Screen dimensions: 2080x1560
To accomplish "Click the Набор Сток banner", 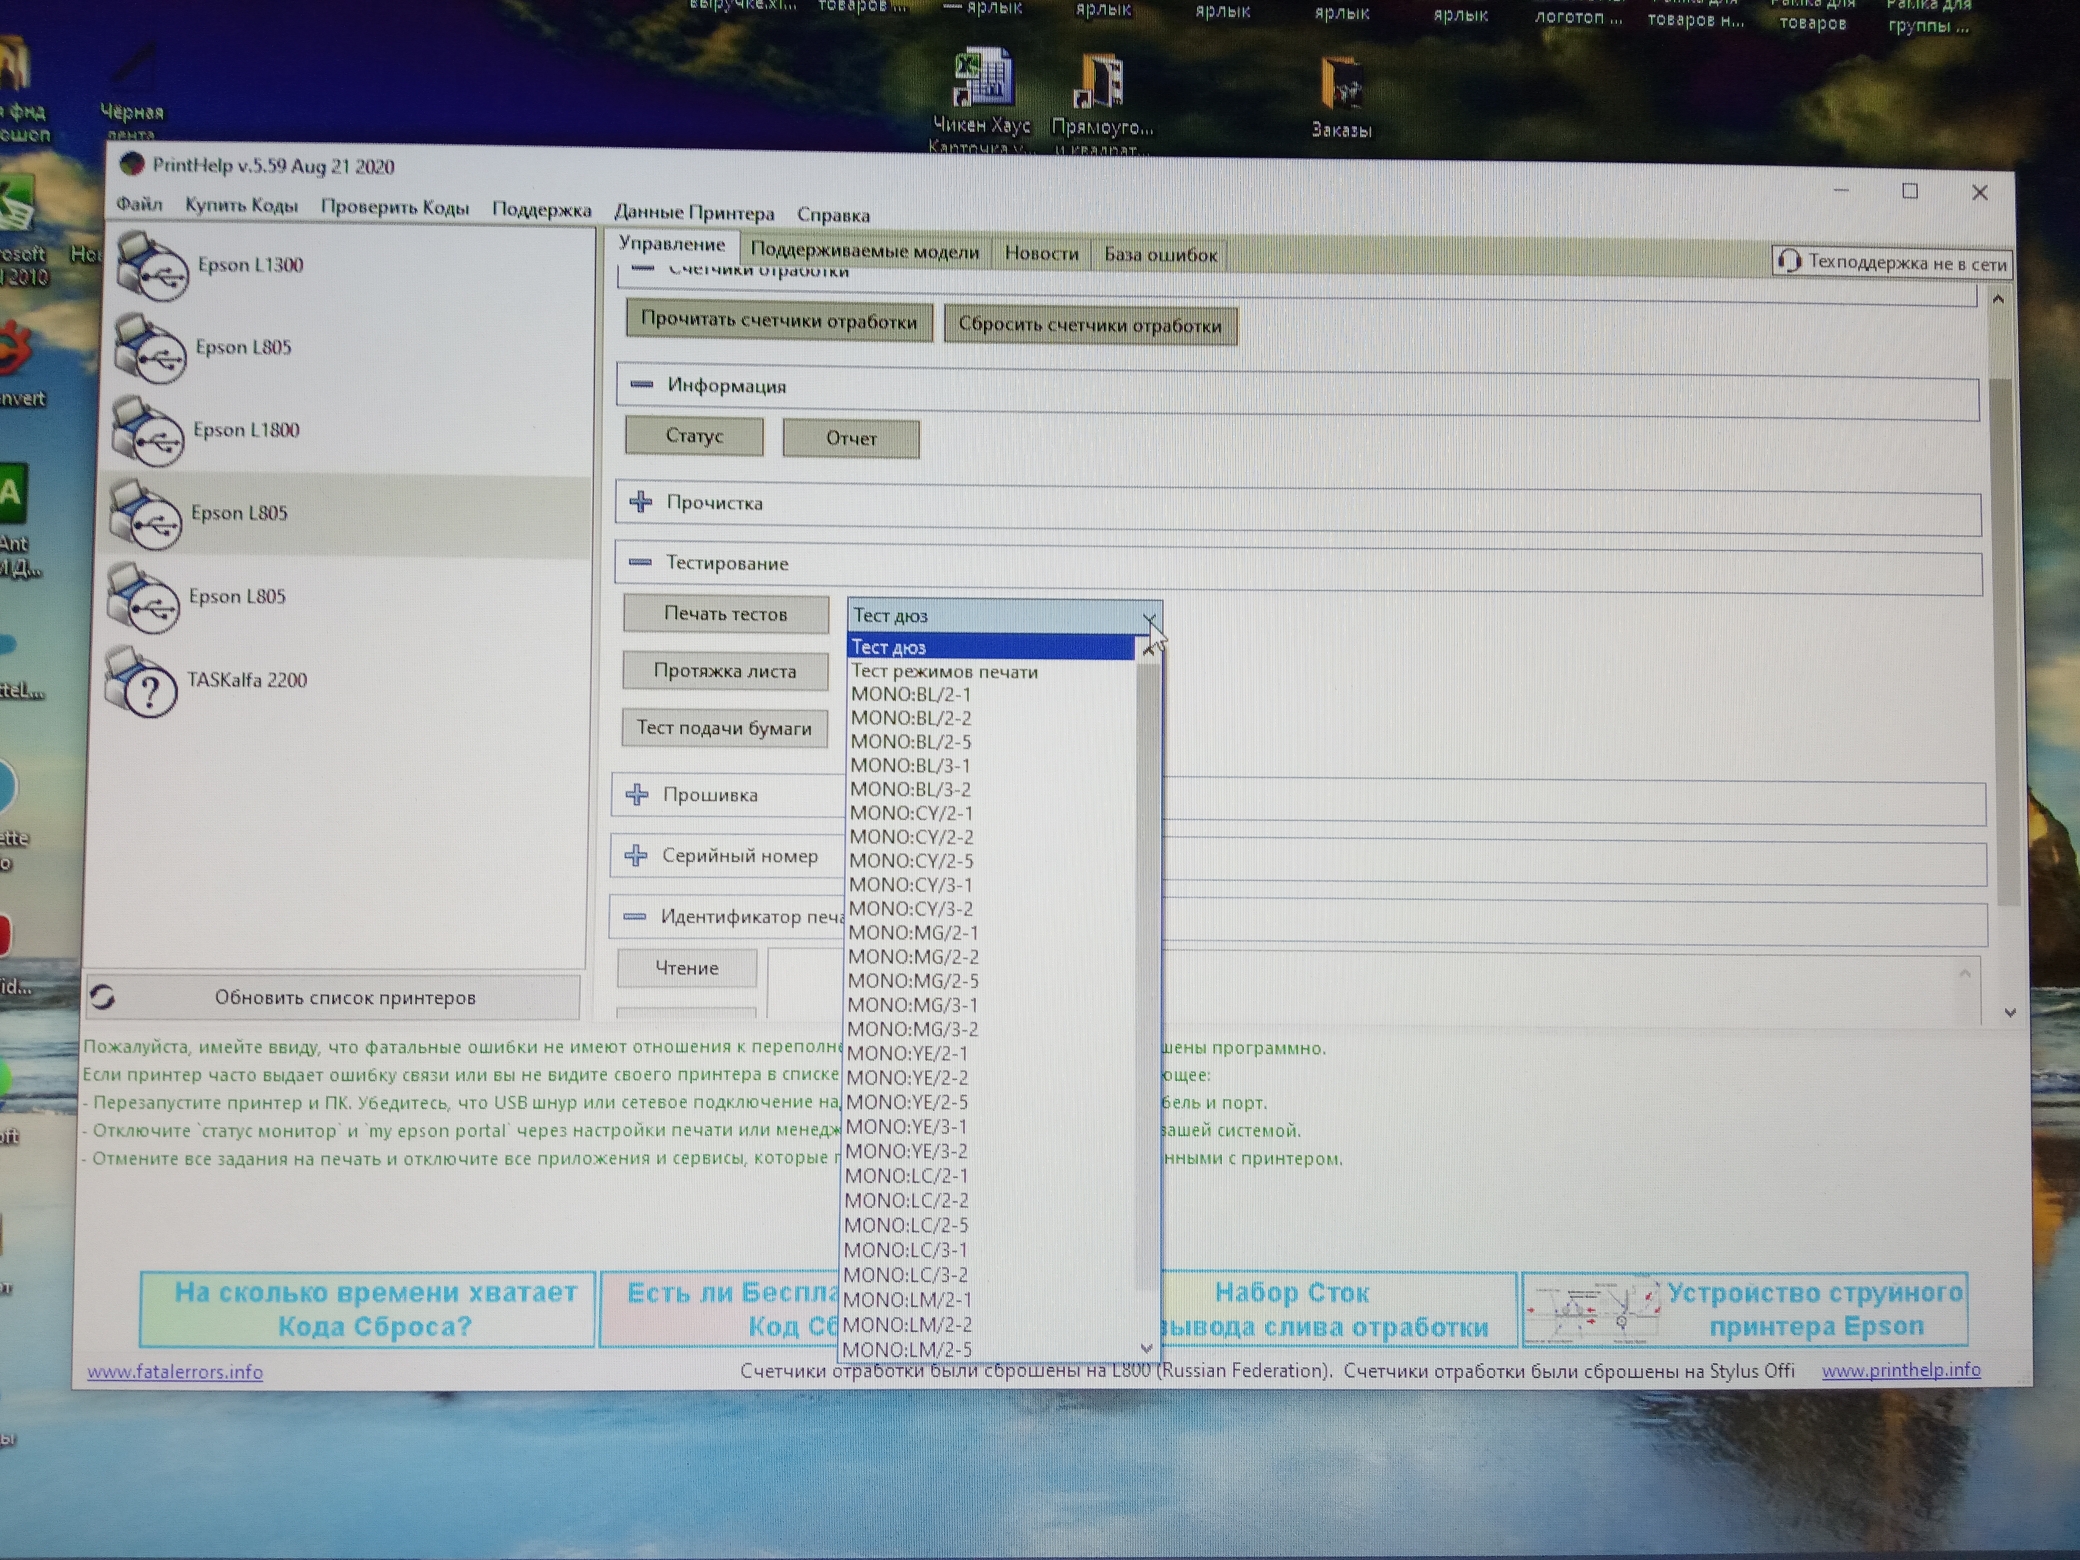I will pos(1338,1309).
